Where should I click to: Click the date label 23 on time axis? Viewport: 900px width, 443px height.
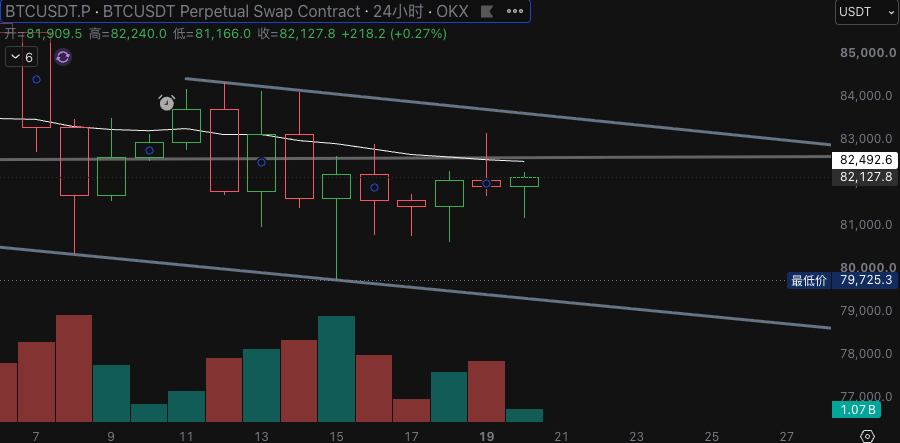pyautogui.click(x=637, y=437)
